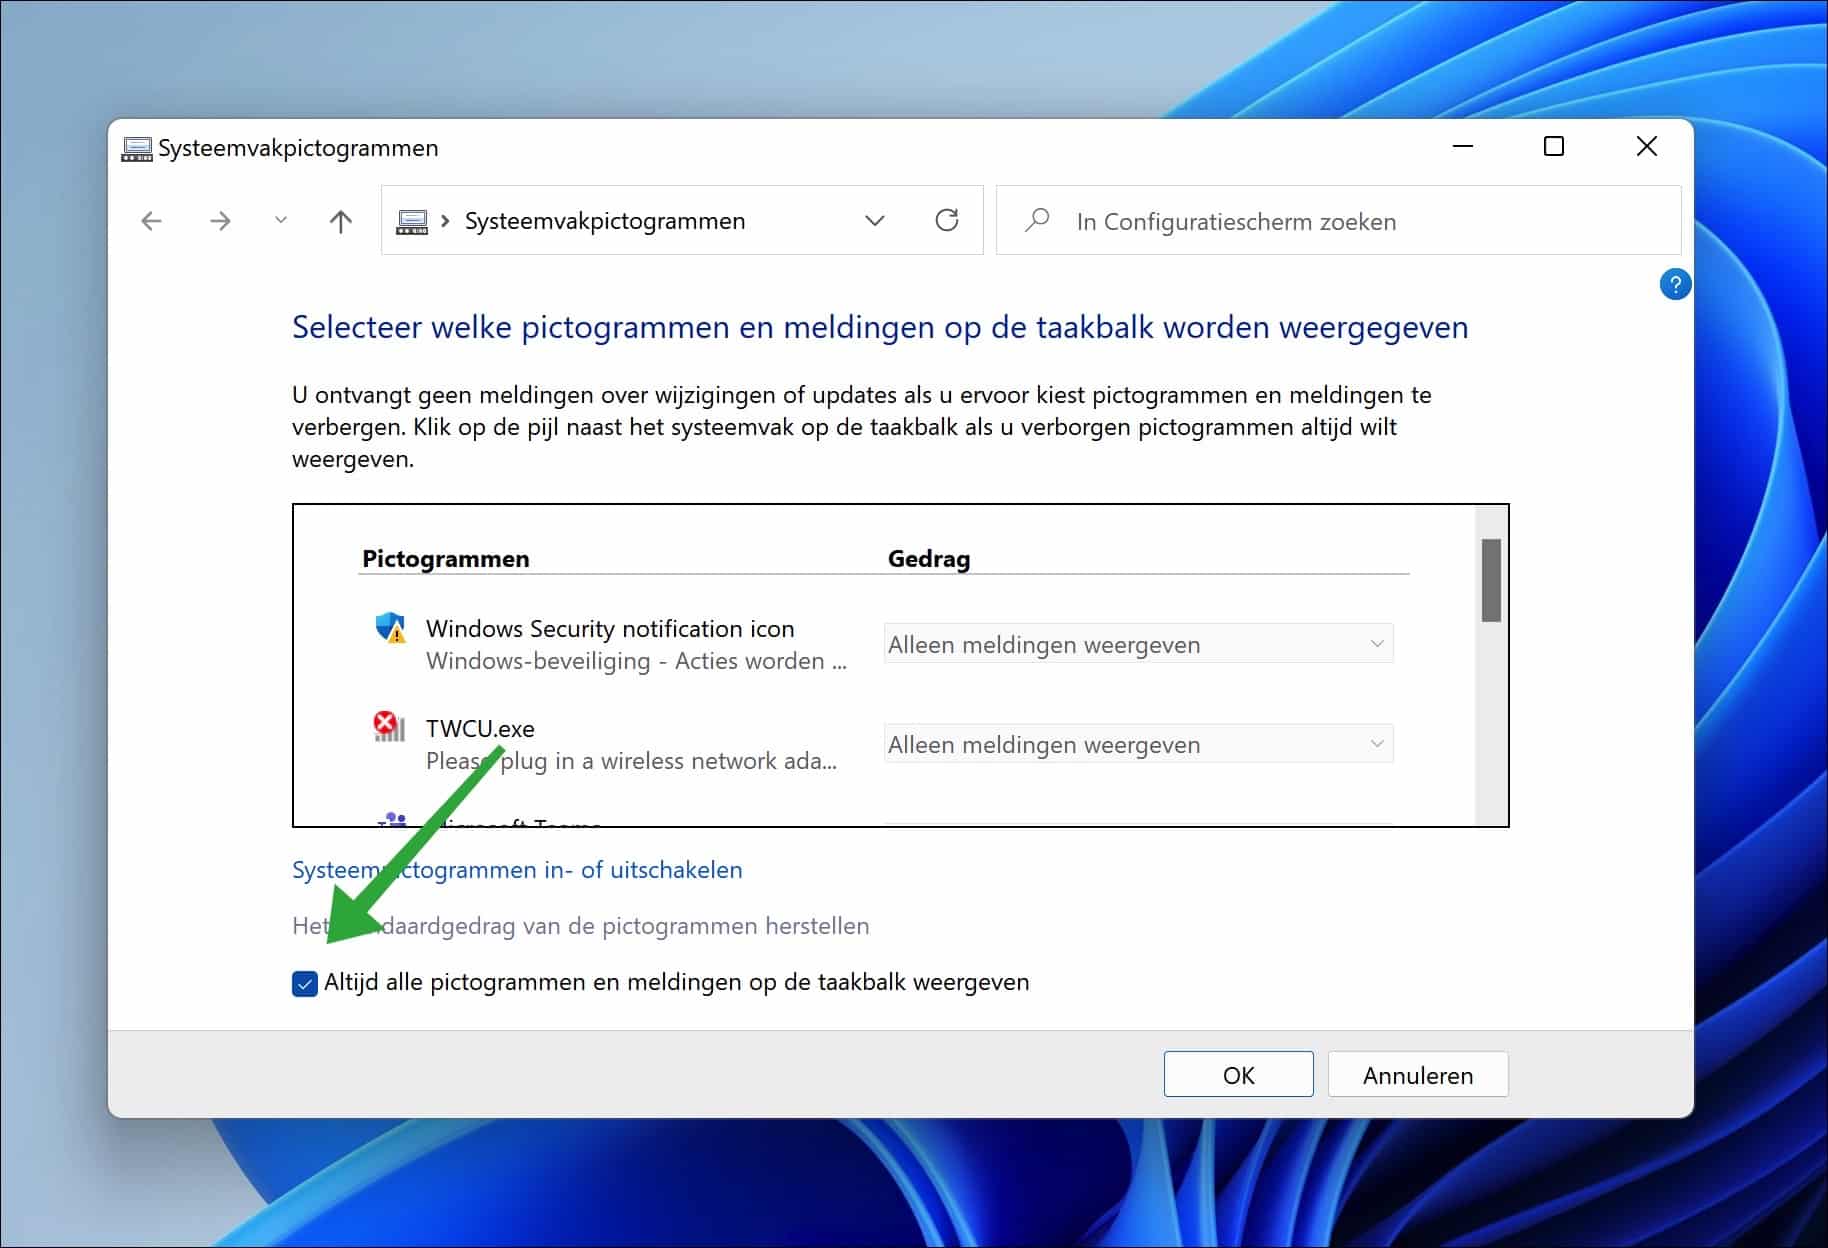Click the forward navigation arrow

coord(219,221)
